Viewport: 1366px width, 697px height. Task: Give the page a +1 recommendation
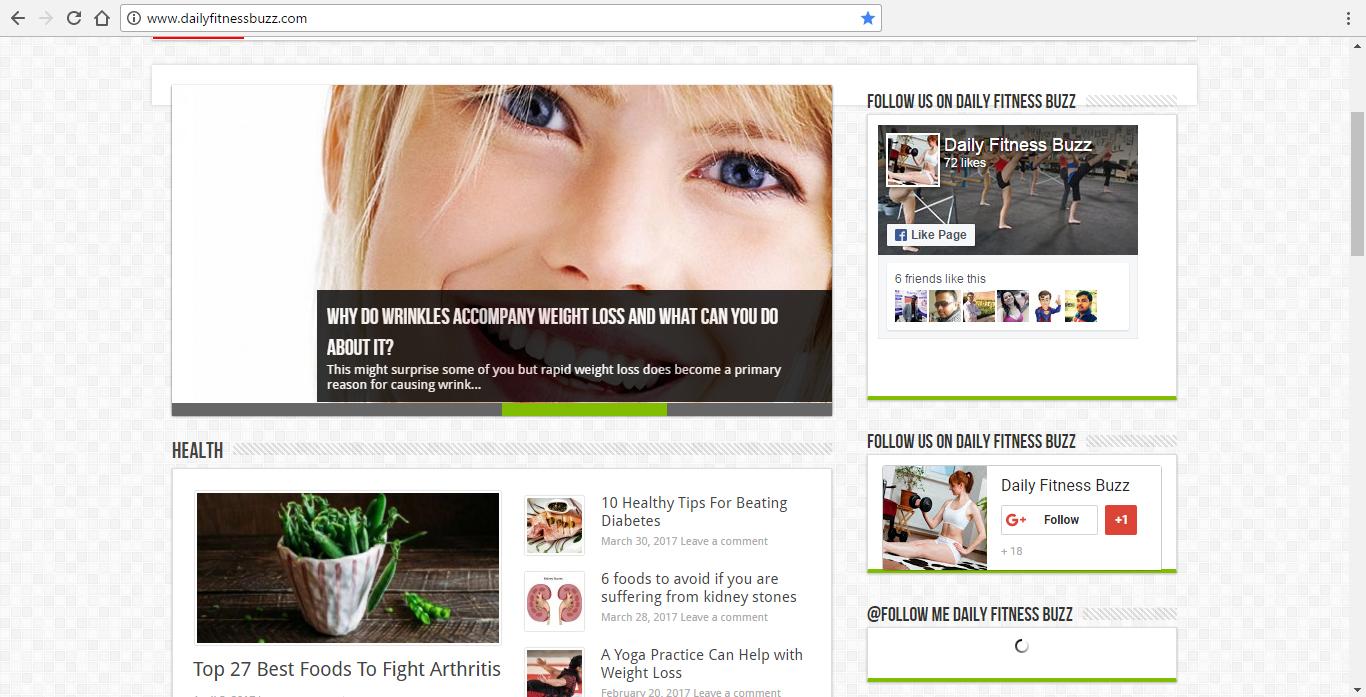click(x=1121, y=519)
